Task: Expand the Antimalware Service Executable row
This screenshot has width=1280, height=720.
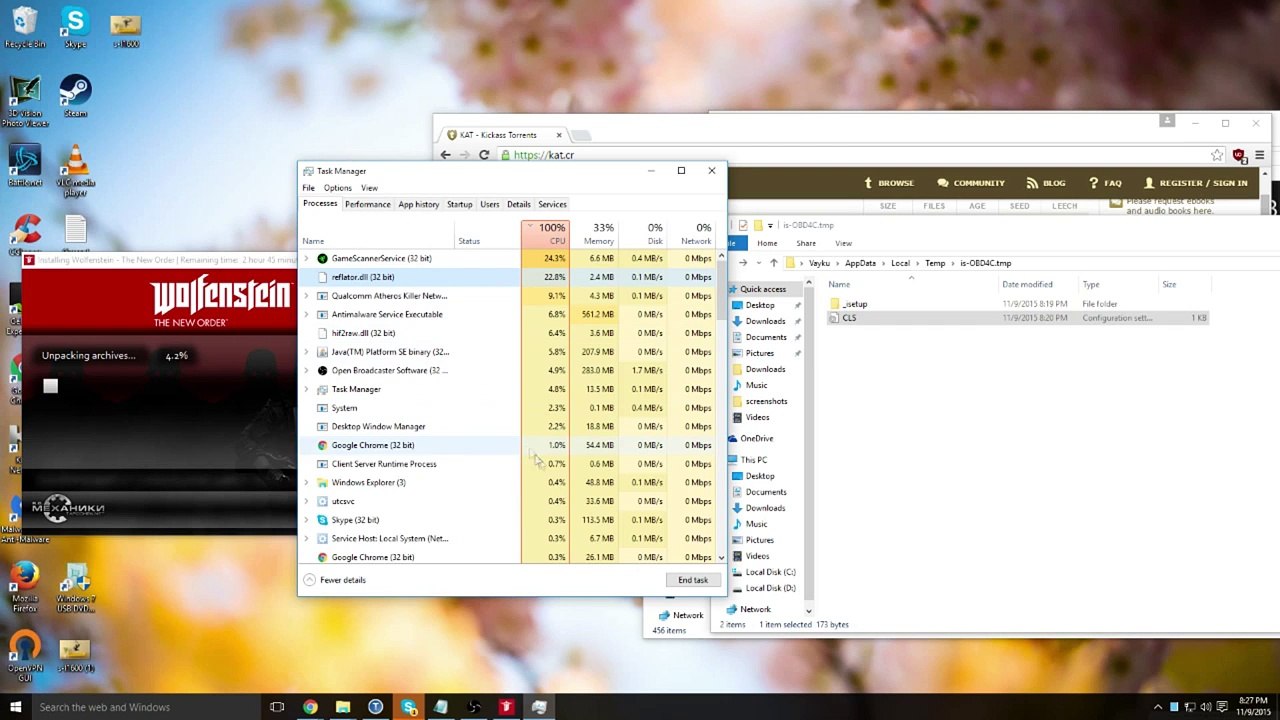Action: tap(307, 314)
